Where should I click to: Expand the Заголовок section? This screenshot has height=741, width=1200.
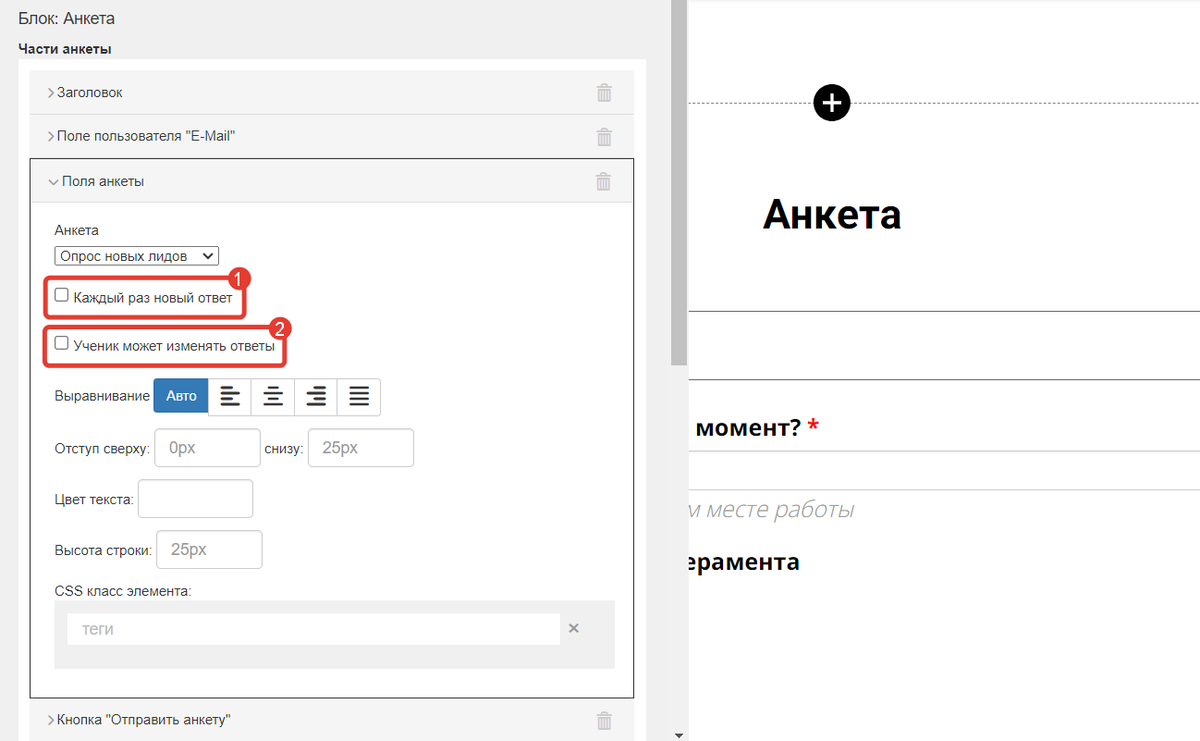(330, 93)
